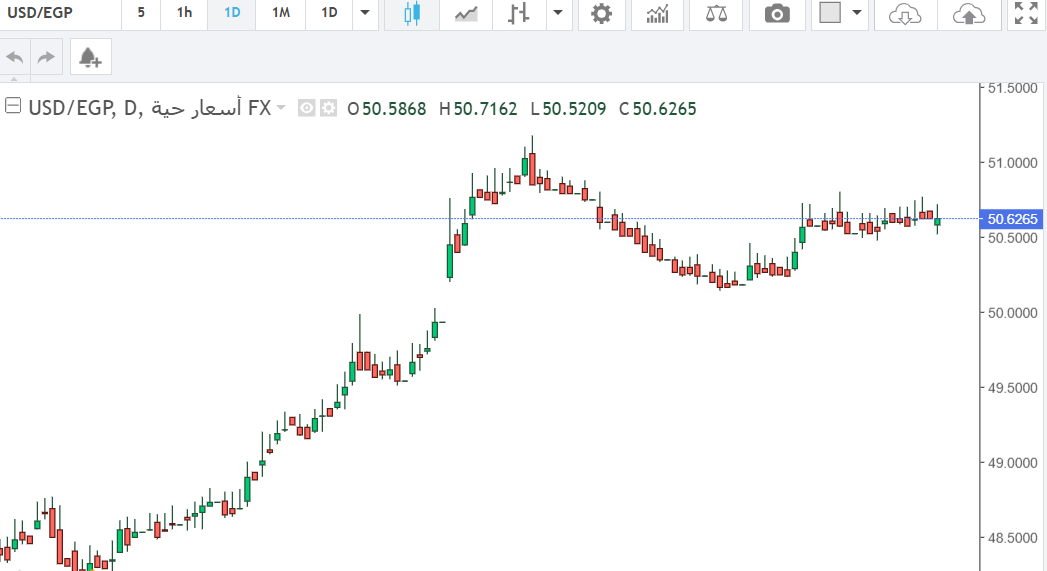1047x571 pixels.
Task: Select the bars chart style icon
Action: (517, 14)
